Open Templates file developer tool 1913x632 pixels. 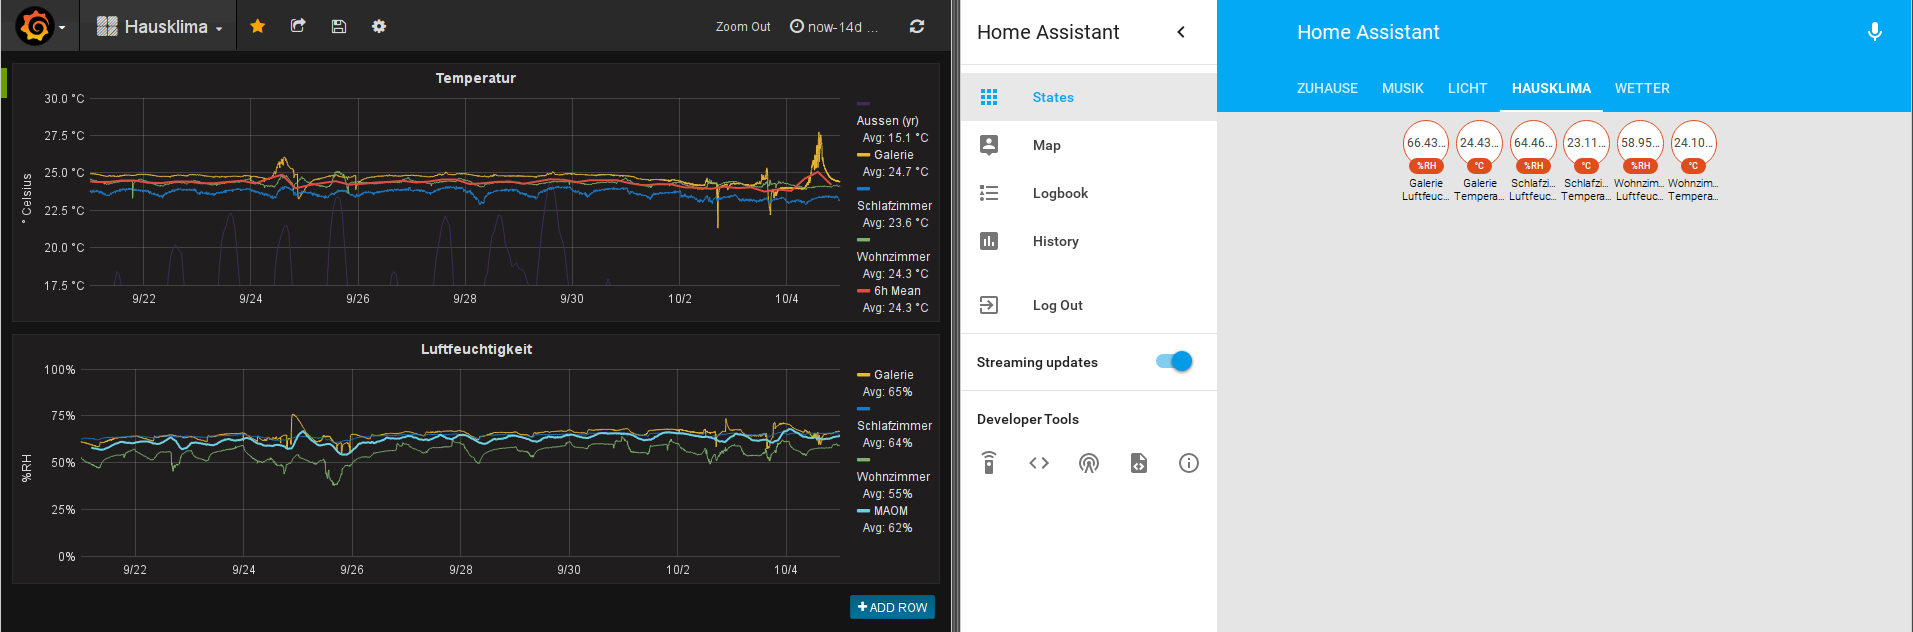(1139, 463)
